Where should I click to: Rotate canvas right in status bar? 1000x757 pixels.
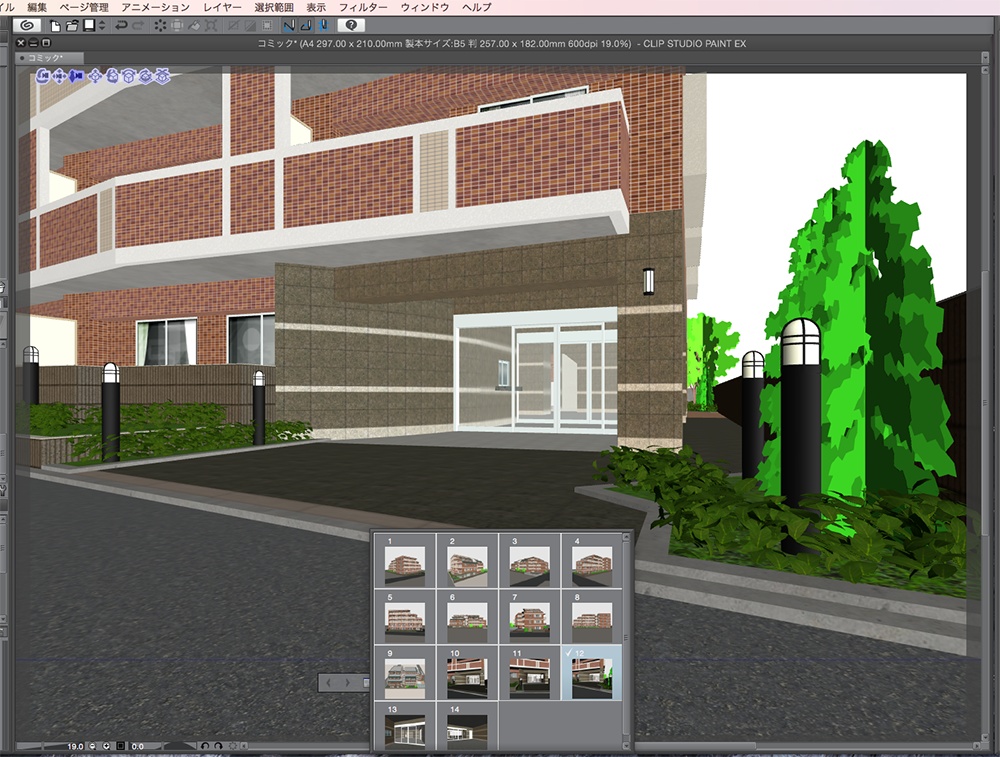point(218,746)
